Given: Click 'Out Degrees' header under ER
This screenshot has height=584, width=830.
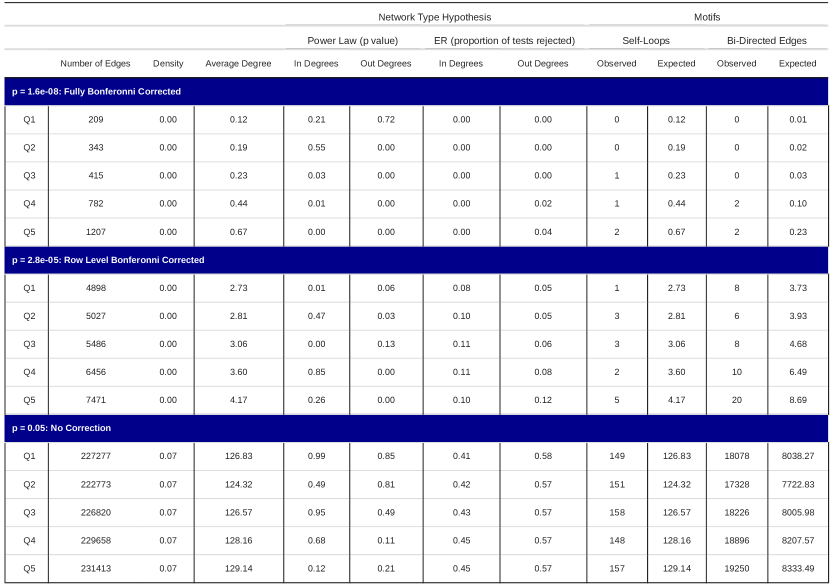Looking at the screenshot, I should click(543, 64).
